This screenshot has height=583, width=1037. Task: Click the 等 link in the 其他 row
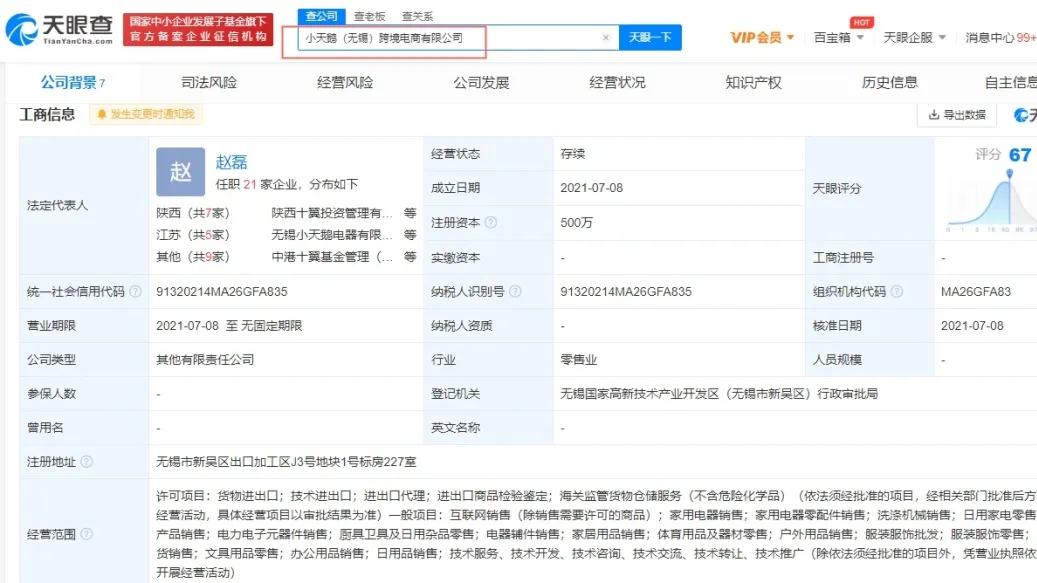(410, 256)
